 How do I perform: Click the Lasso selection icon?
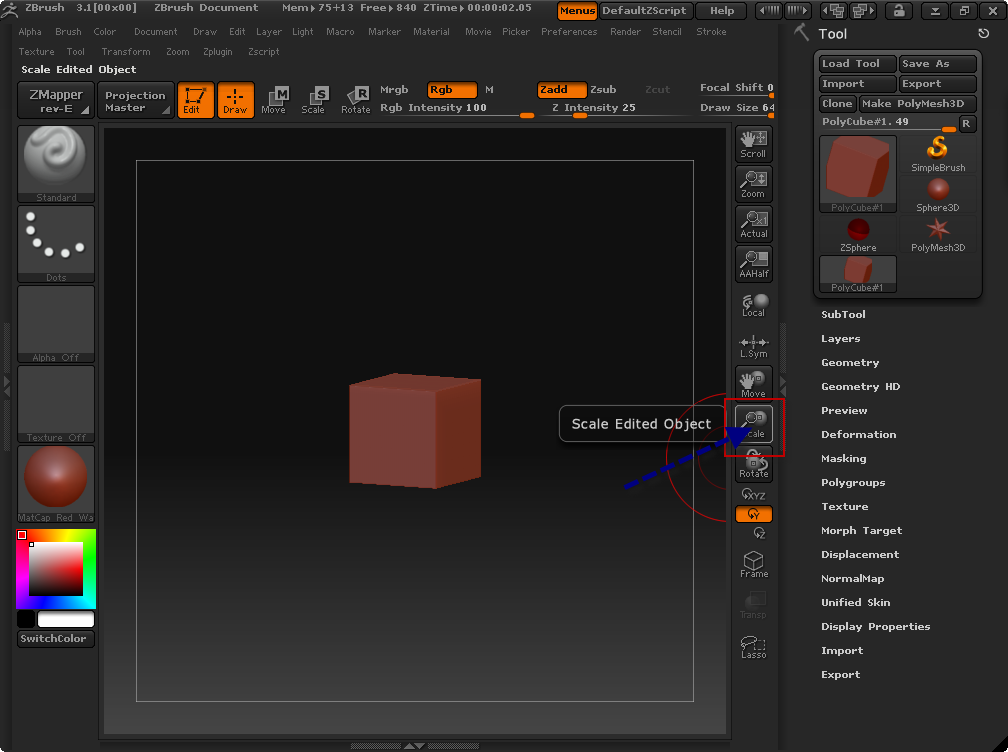click(753, 646)
